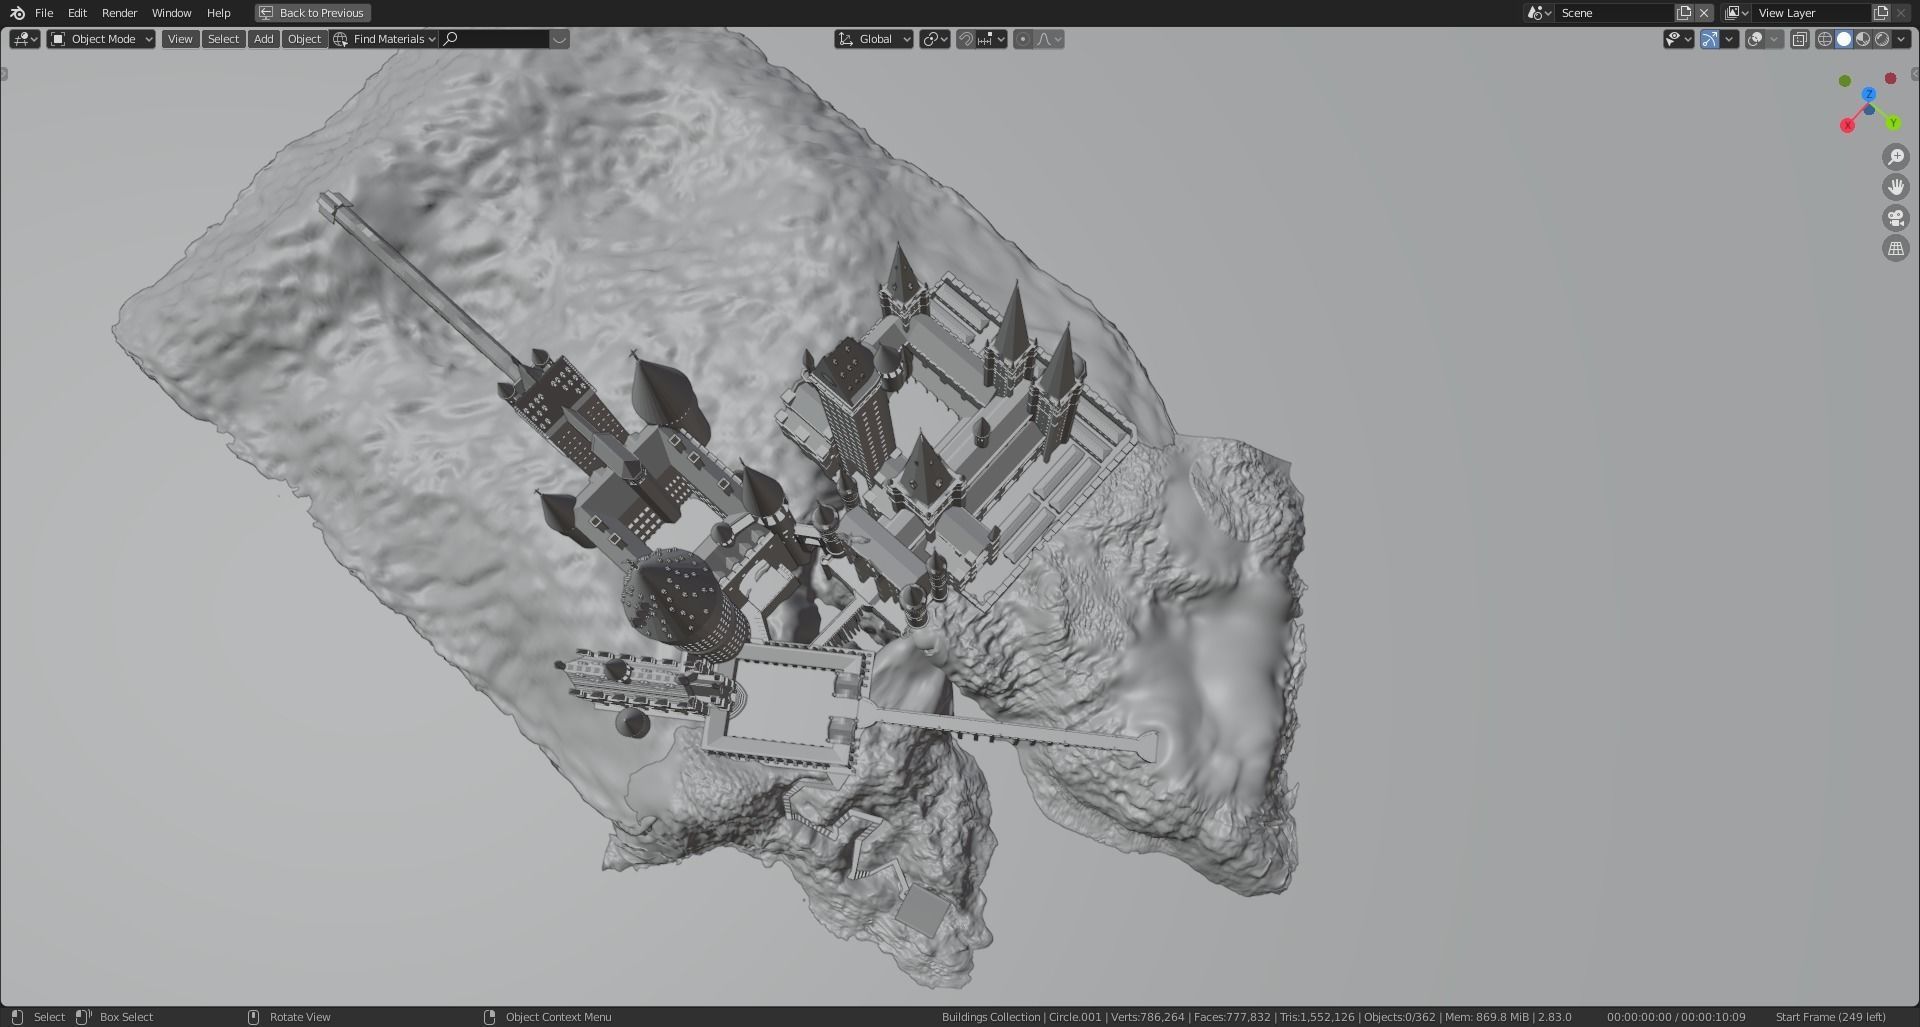Toggle X-ray mode

coord(1800,39)
